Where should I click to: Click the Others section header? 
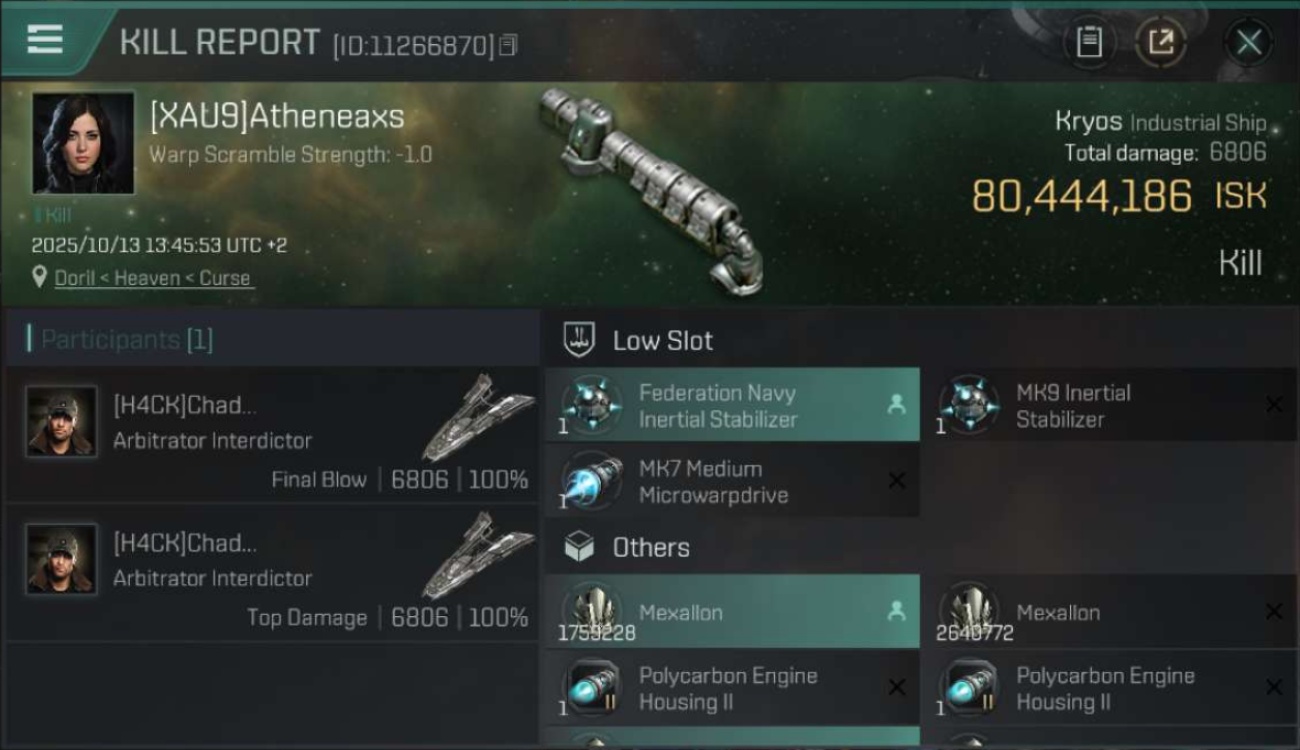coord(650,548)
